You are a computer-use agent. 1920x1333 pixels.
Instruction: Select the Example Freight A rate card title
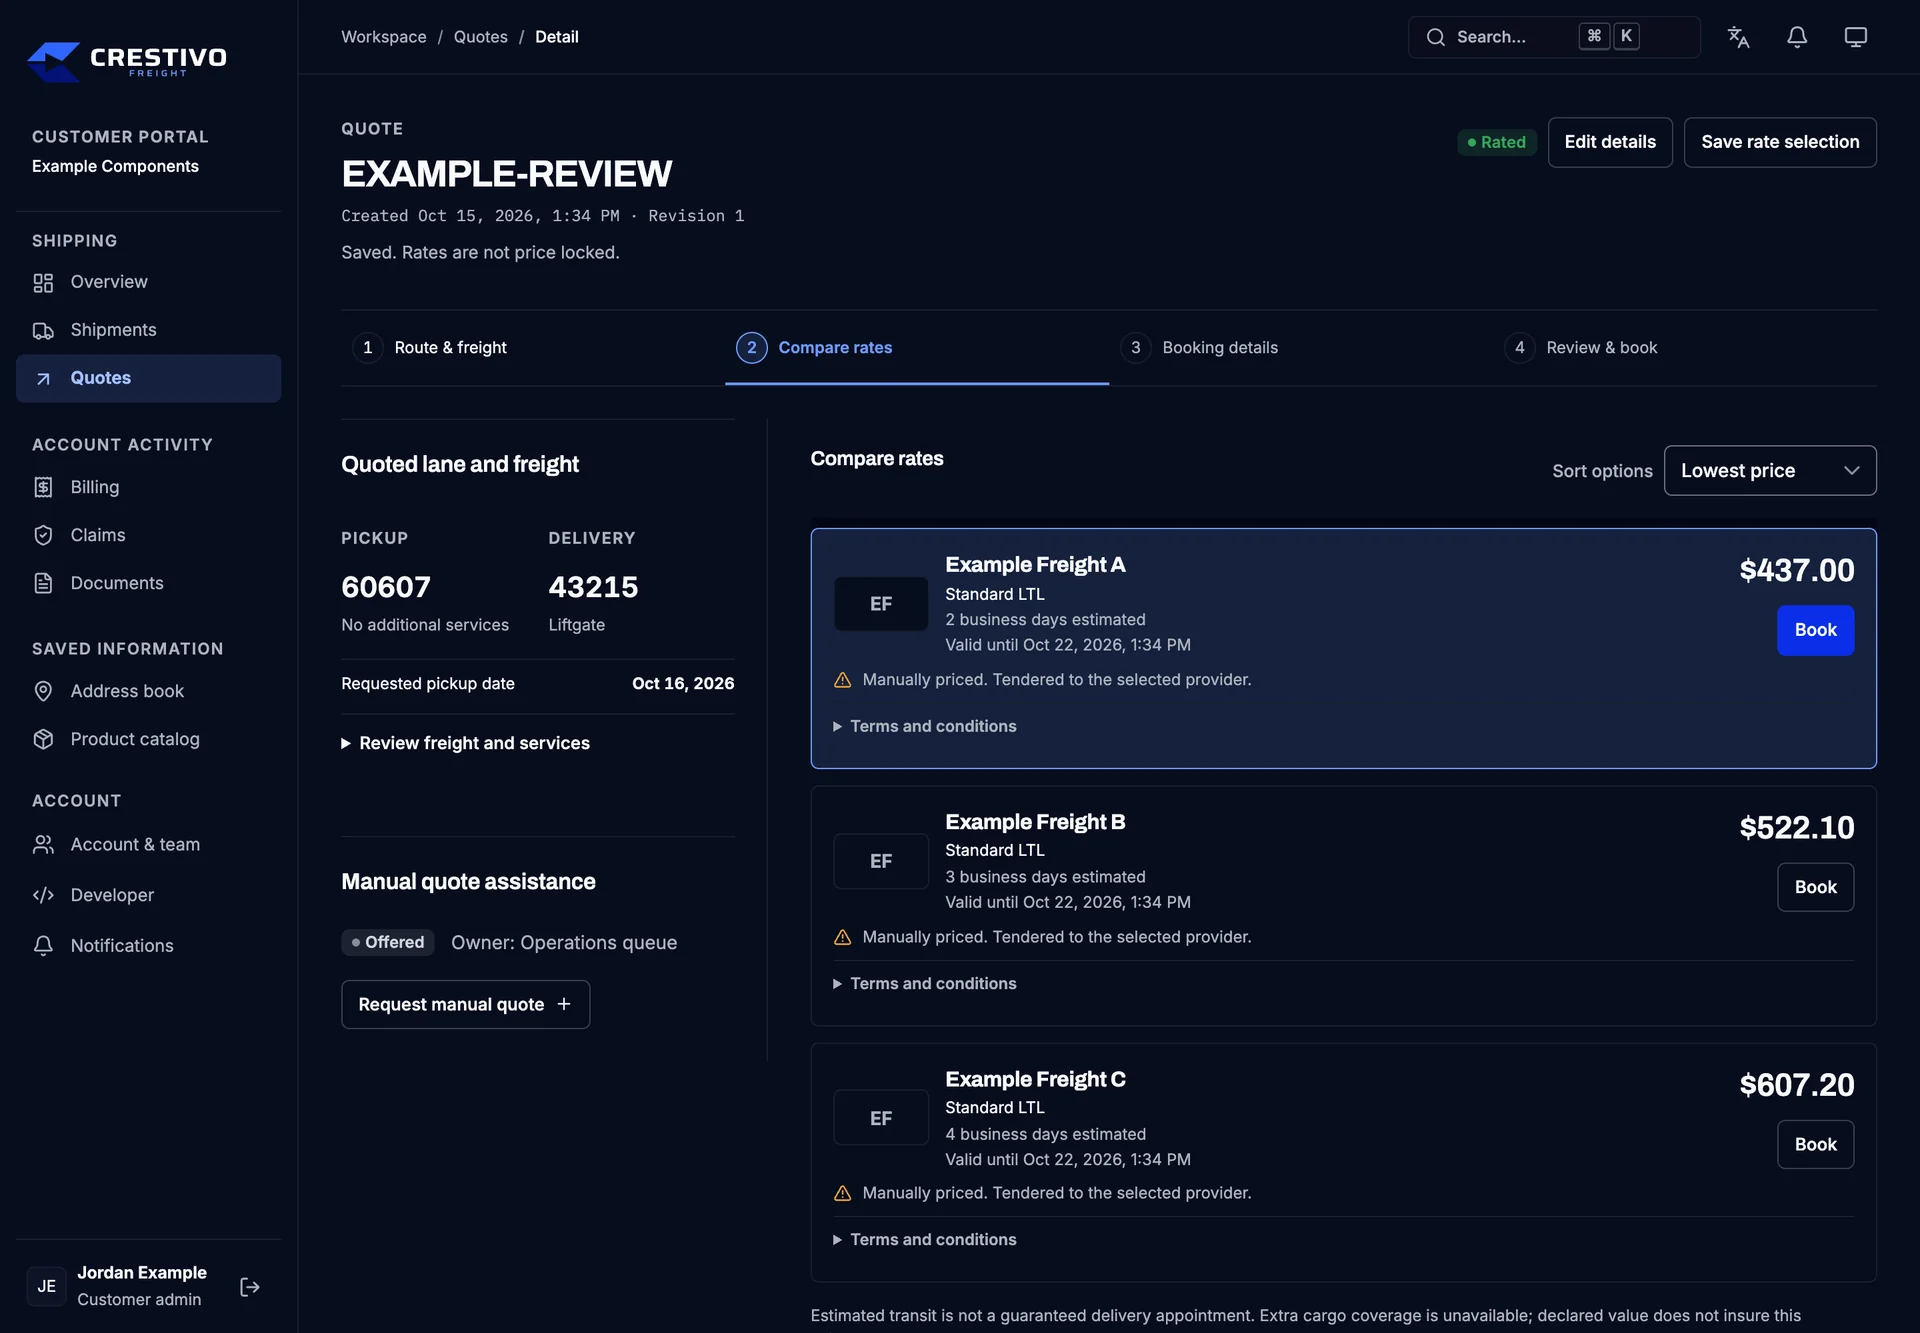[1035, 565]
